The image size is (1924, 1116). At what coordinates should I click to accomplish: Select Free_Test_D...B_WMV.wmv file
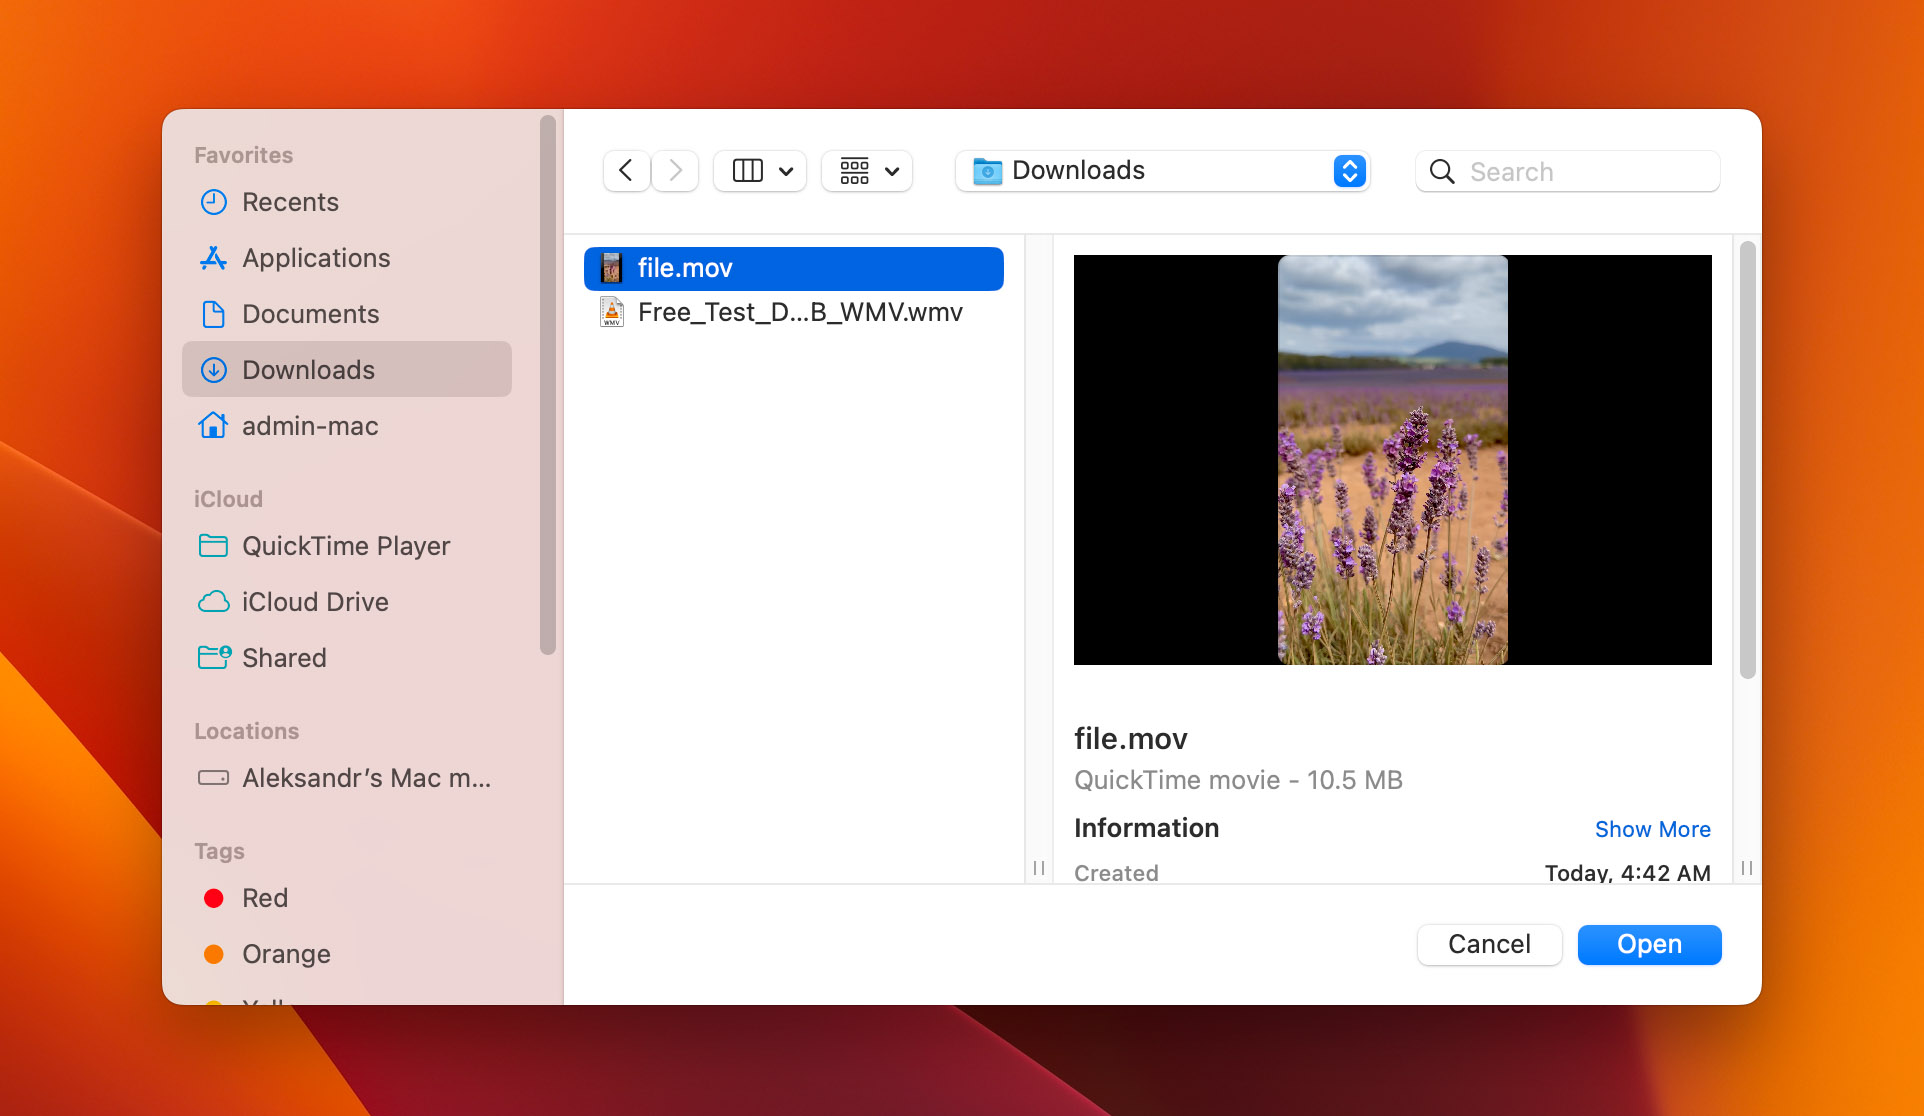[798, 311]
